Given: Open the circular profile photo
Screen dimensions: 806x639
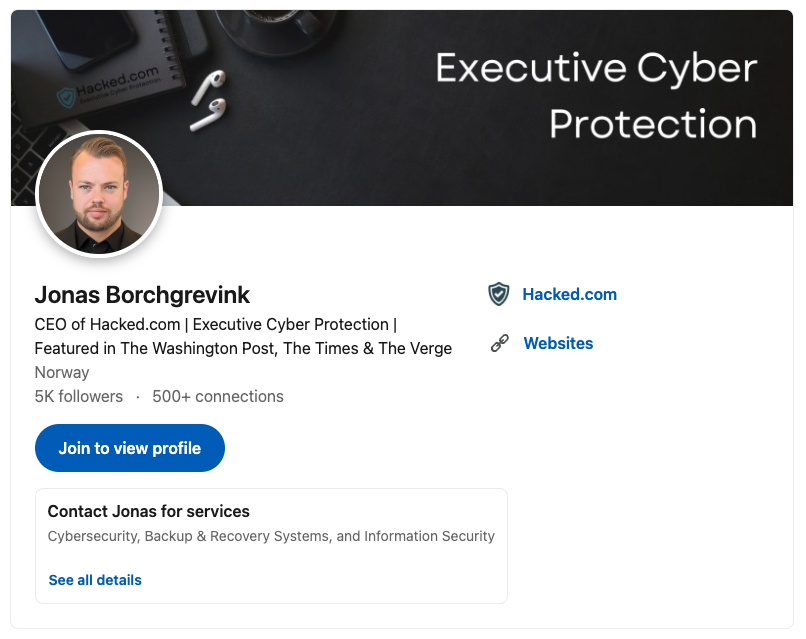Looking at the screenshot, I should tap(99, 194).
